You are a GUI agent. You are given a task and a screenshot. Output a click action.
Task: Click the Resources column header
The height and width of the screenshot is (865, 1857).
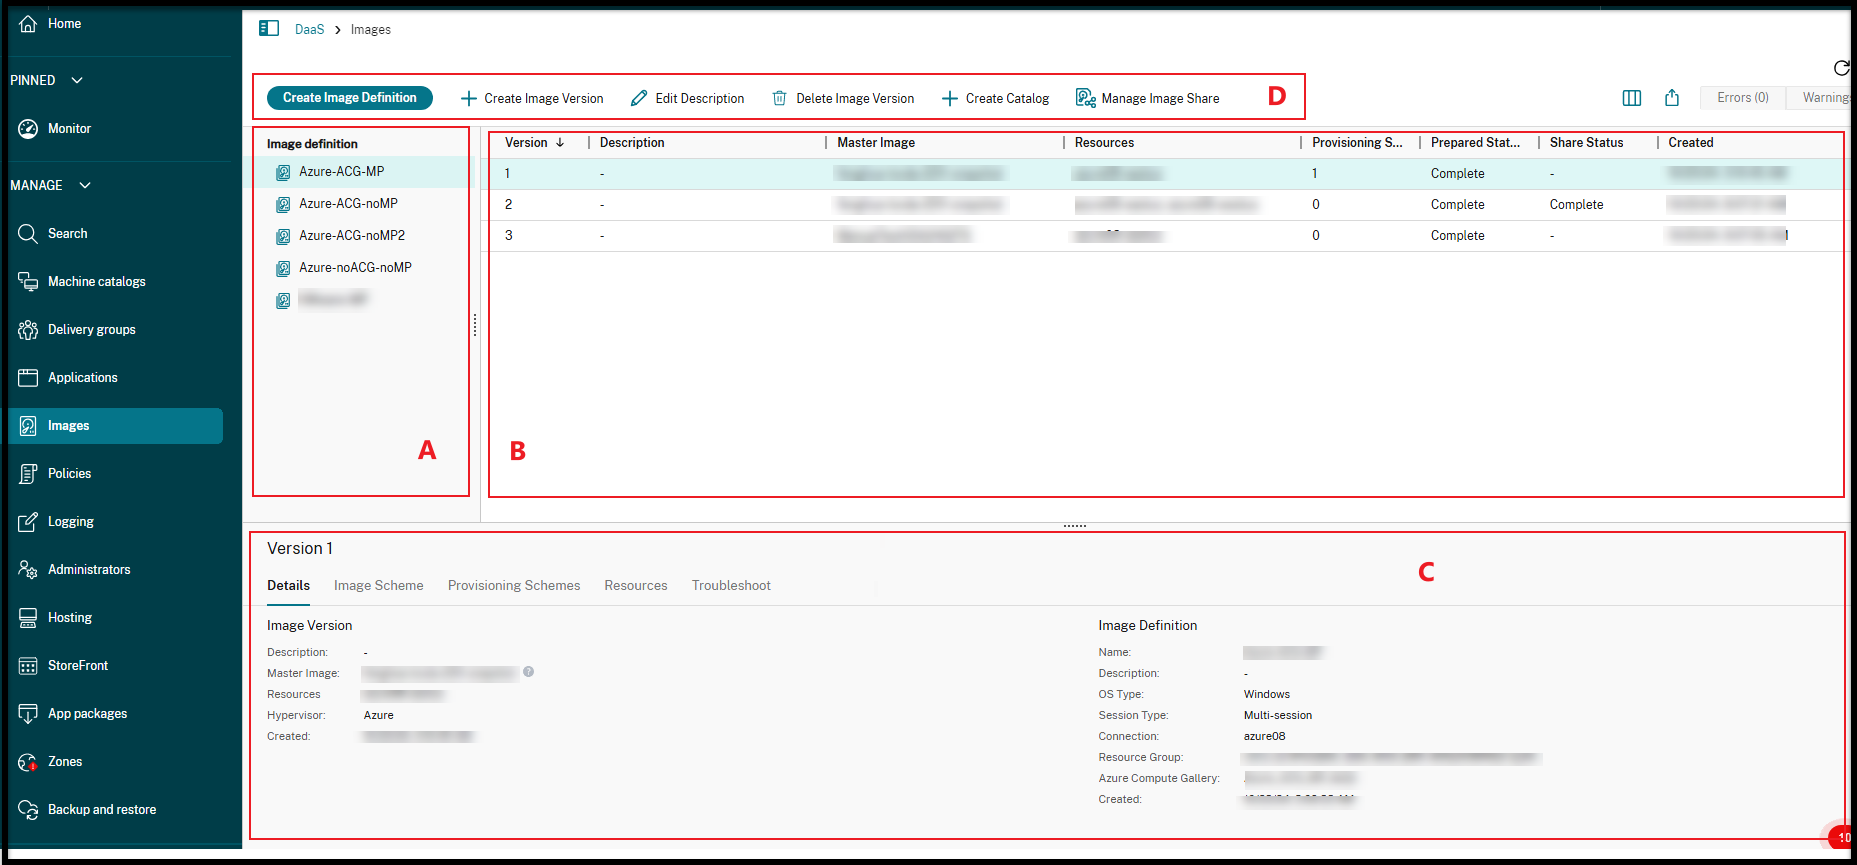coord(1104,143)
